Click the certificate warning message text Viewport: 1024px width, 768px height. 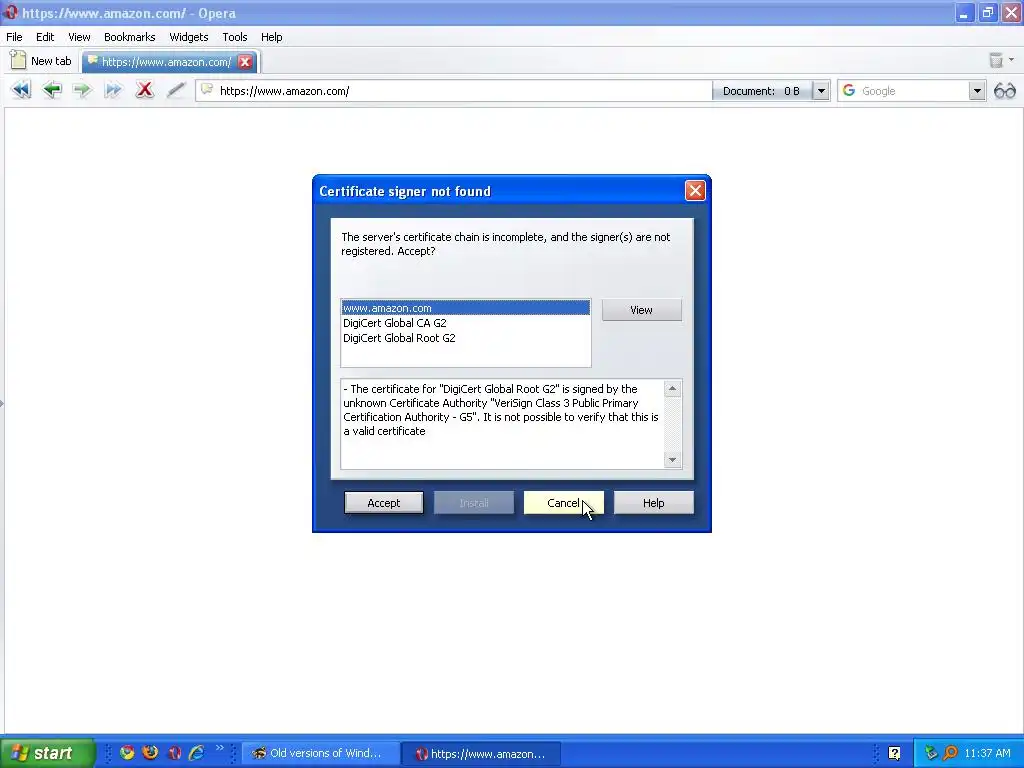(x=500, y=410)
